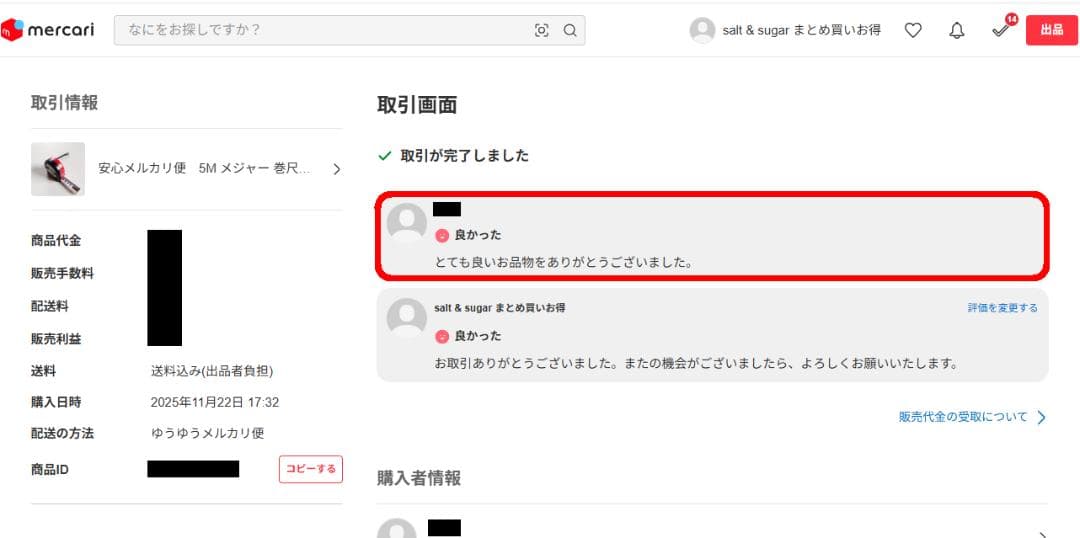Click the 評価を変更する link

pyautogui.click(x=1002, y=308)
